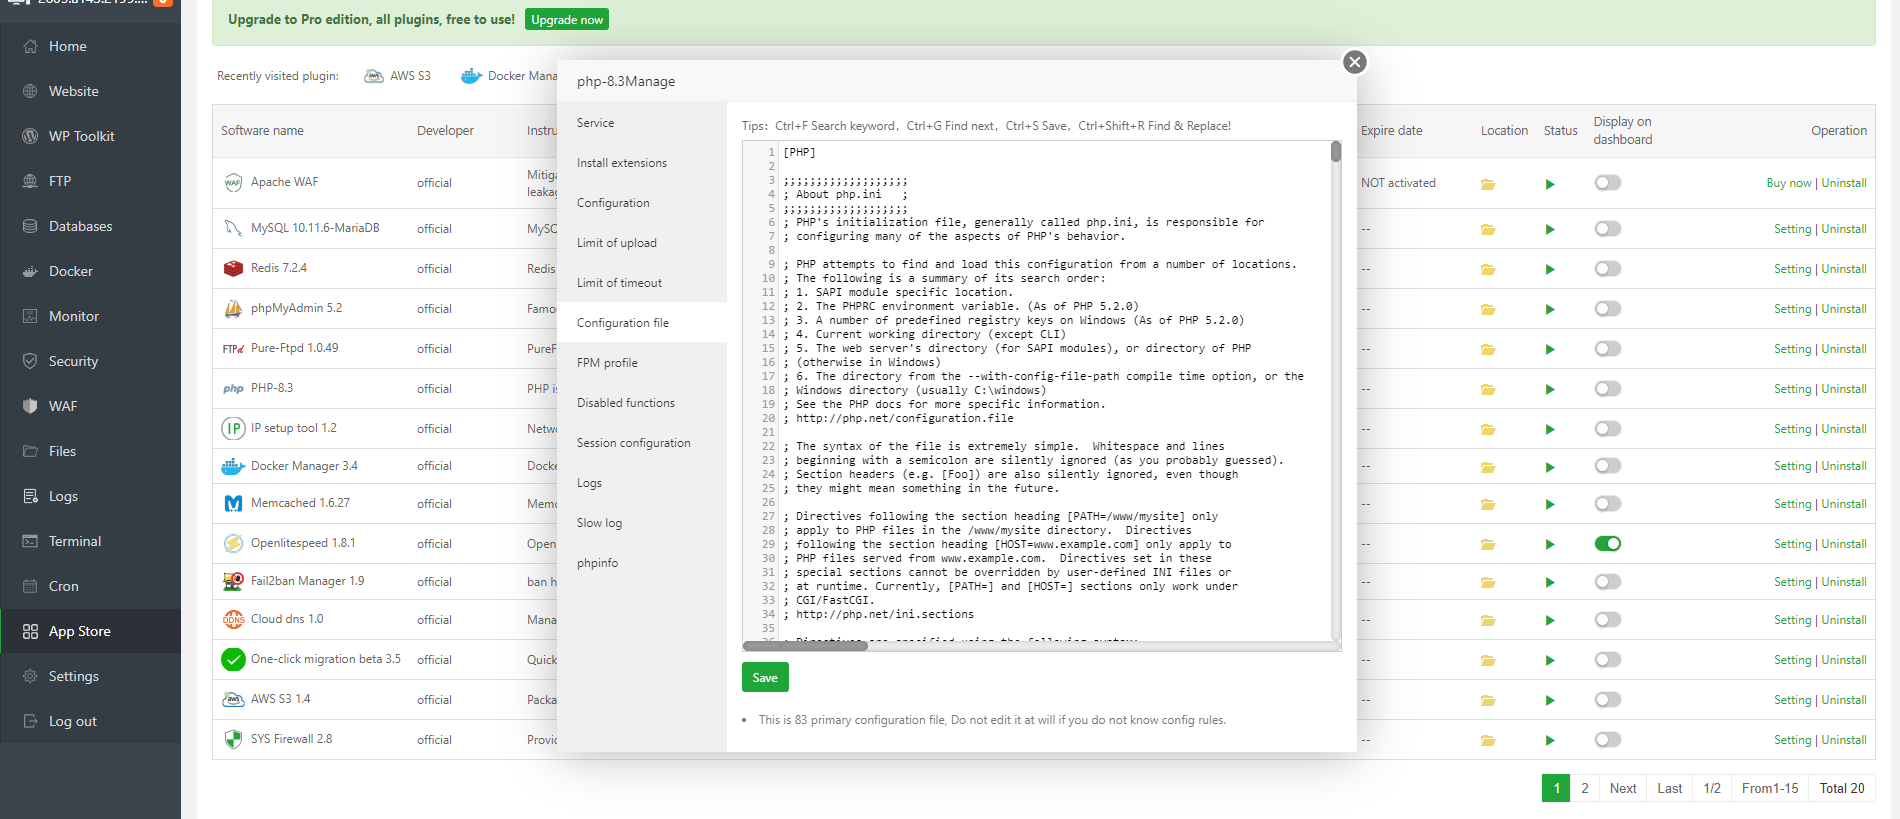
Task: Open folder location for AWS S3 1.4
Action: click(x=1488, y=701)
